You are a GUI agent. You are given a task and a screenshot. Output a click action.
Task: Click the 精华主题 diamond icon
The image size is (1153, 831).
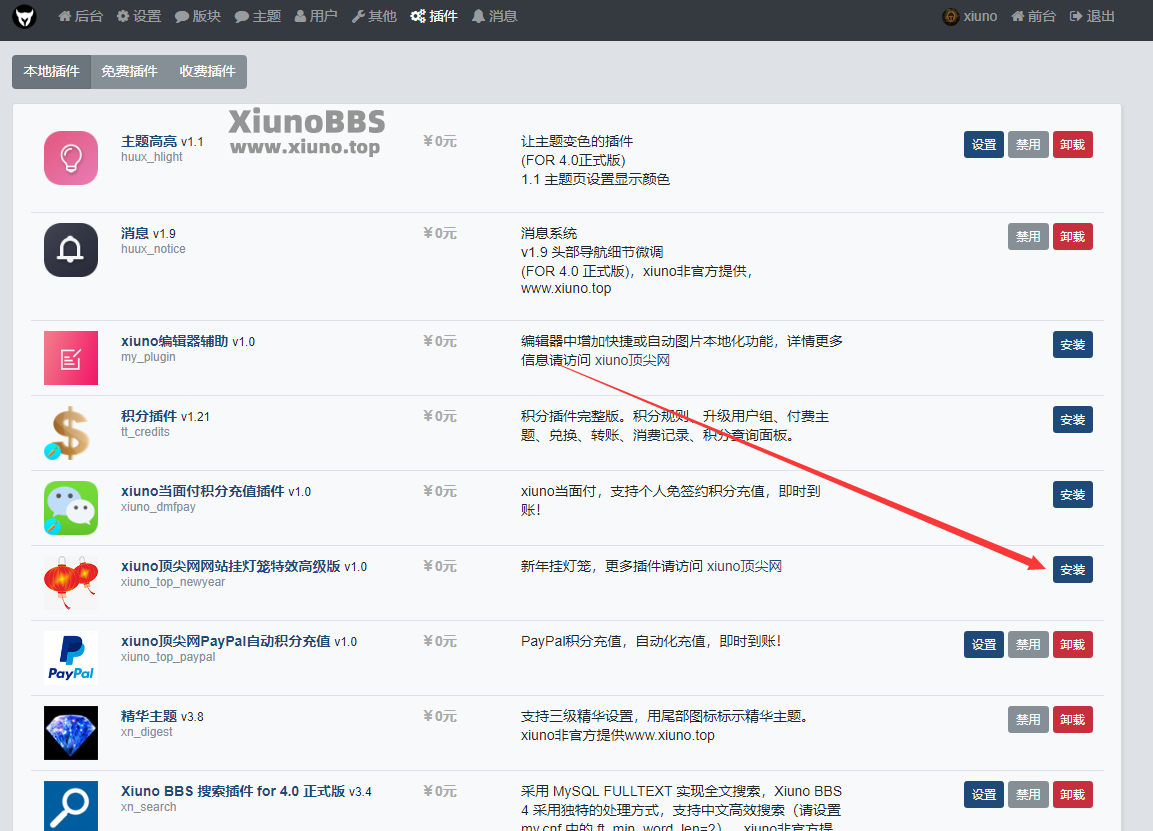[x=71, y=733]
